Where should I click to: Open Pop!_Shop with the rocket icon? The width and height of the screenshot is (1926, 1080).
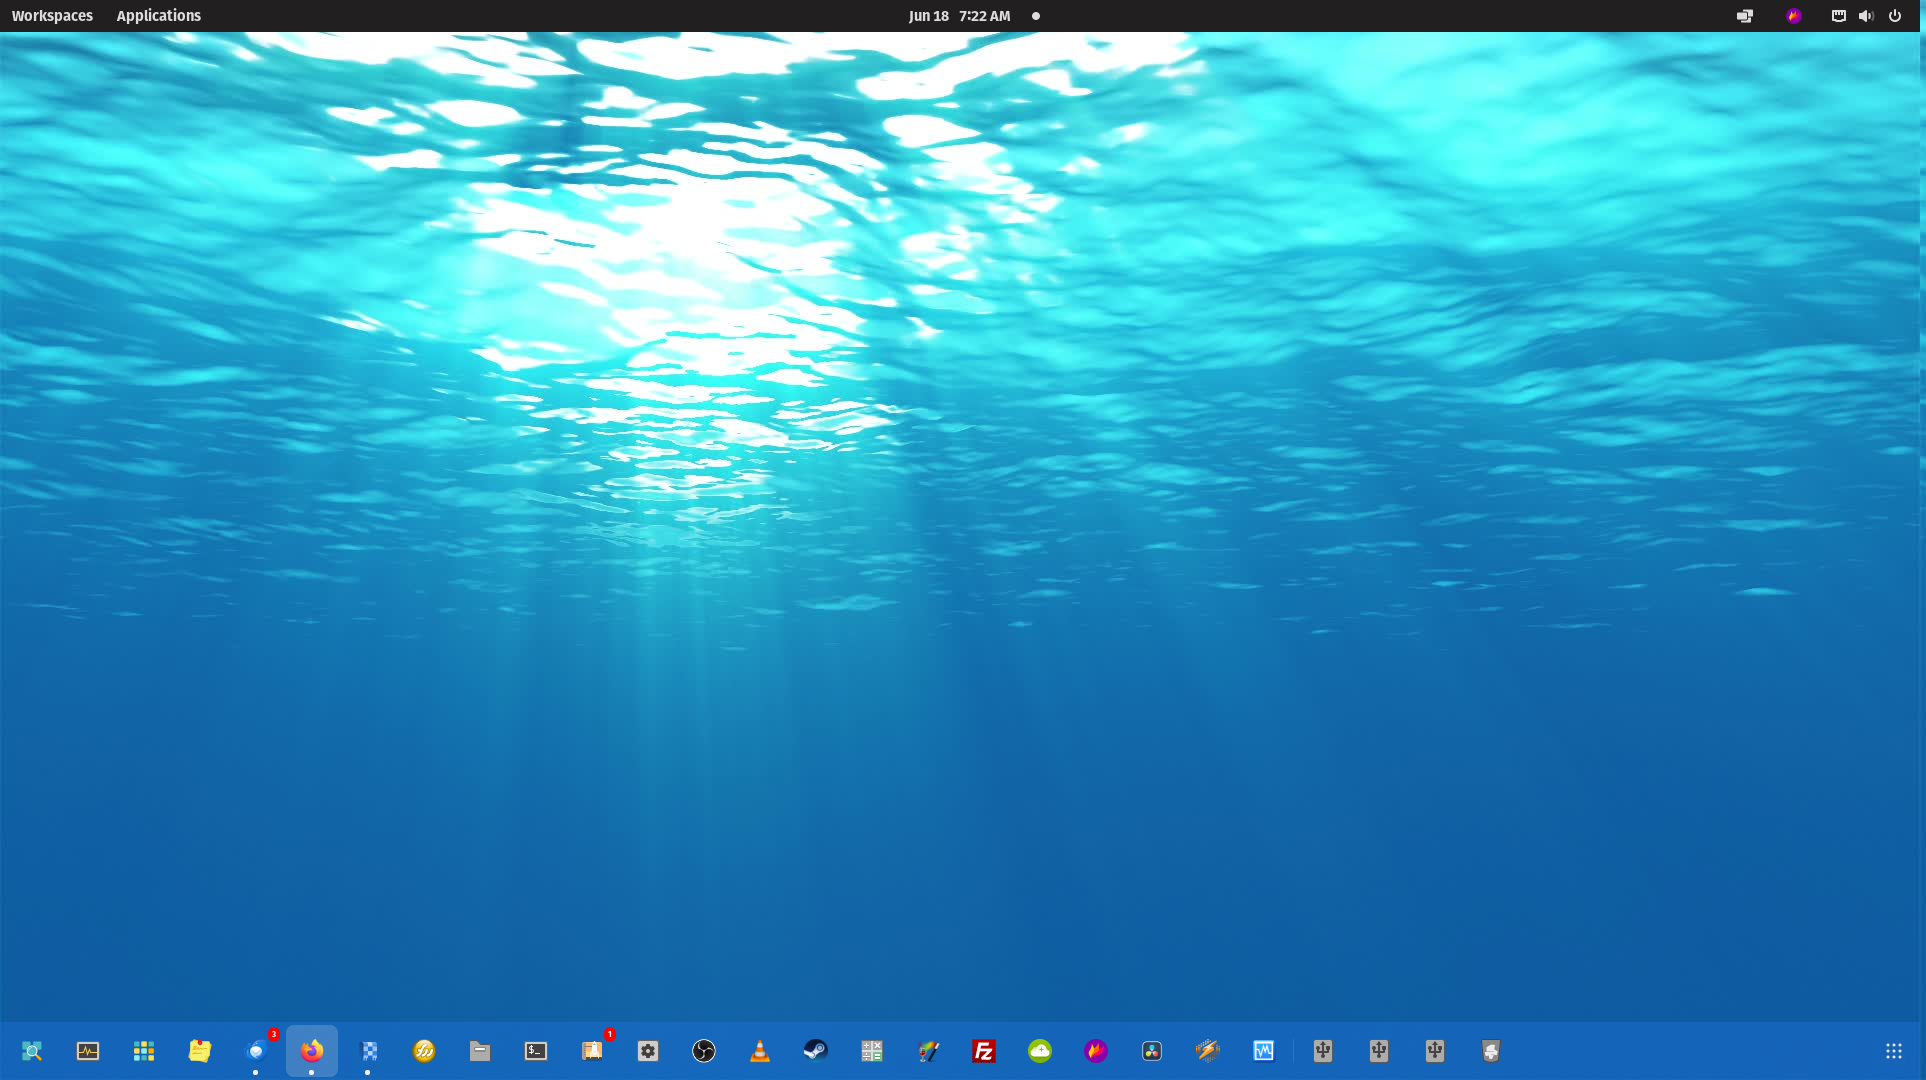[592, 1051]
